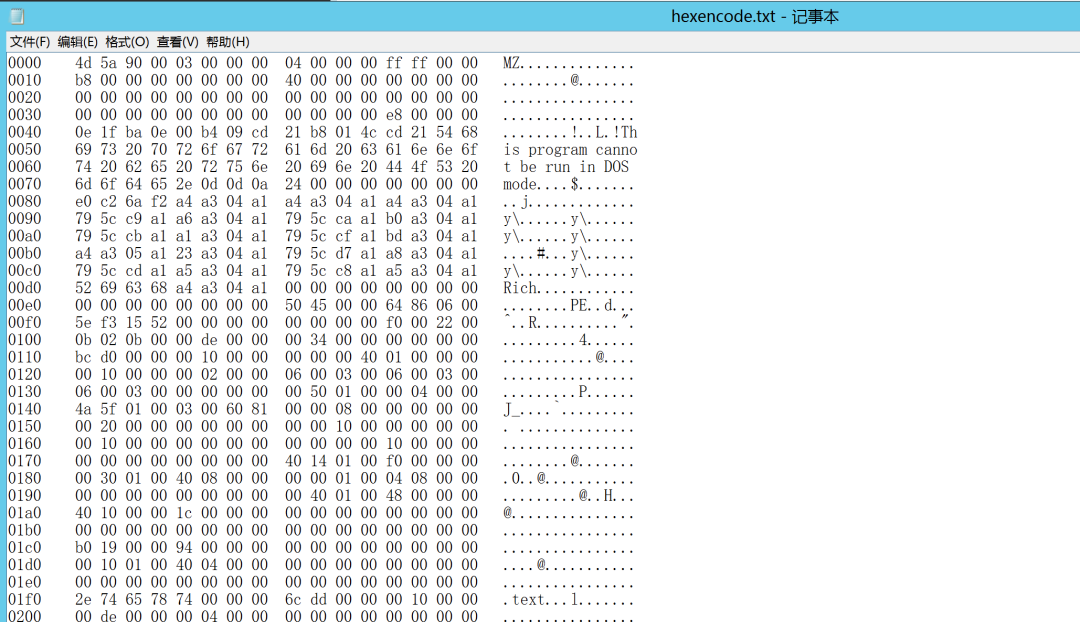Click offset 0180 row label
This screenshot has width=1080, height=622.
pos(25,478)
